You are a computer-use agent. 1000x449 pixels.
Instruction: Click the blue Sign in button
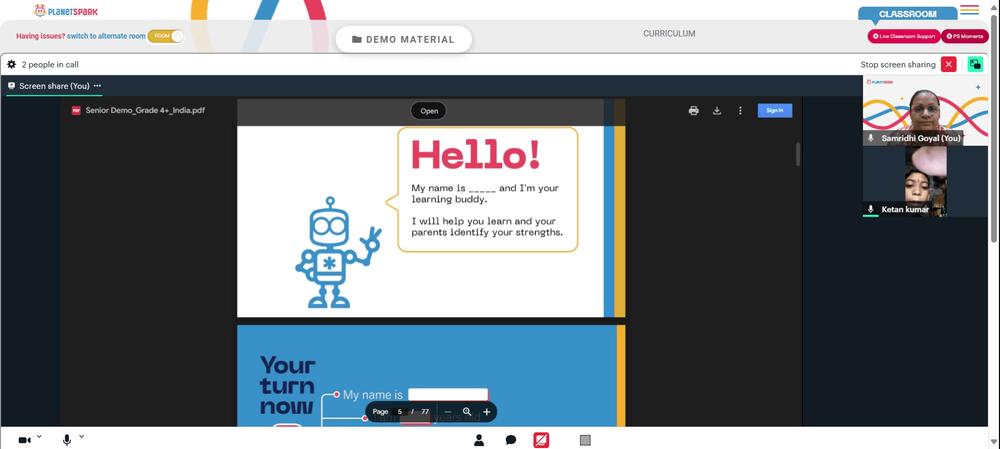click(775, 110)
